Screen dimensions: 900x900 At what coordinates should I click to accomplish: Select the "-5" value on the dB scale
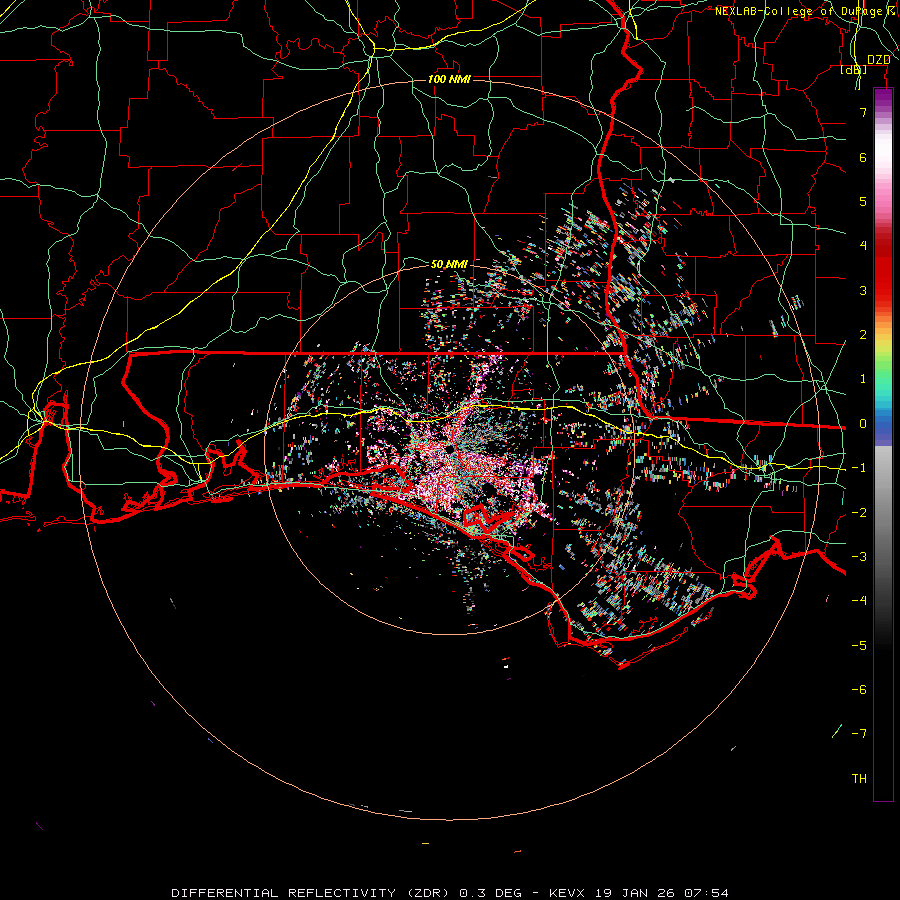(859, 646)
